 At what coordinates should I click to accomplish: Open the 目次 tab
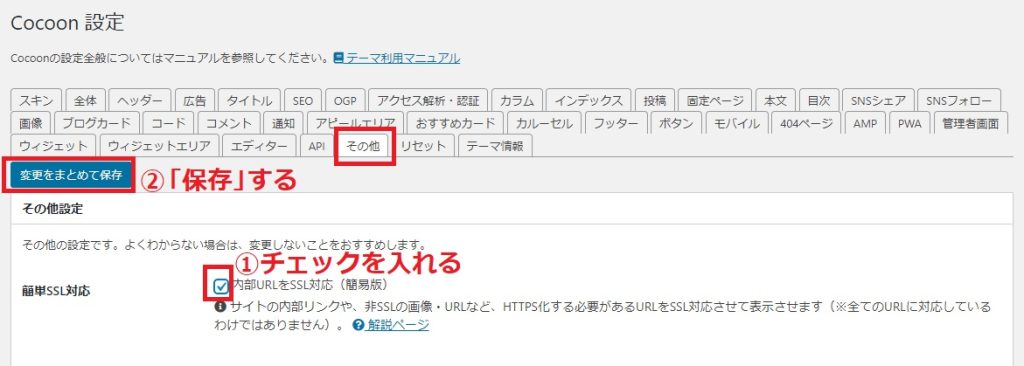[x=818, y=101]
